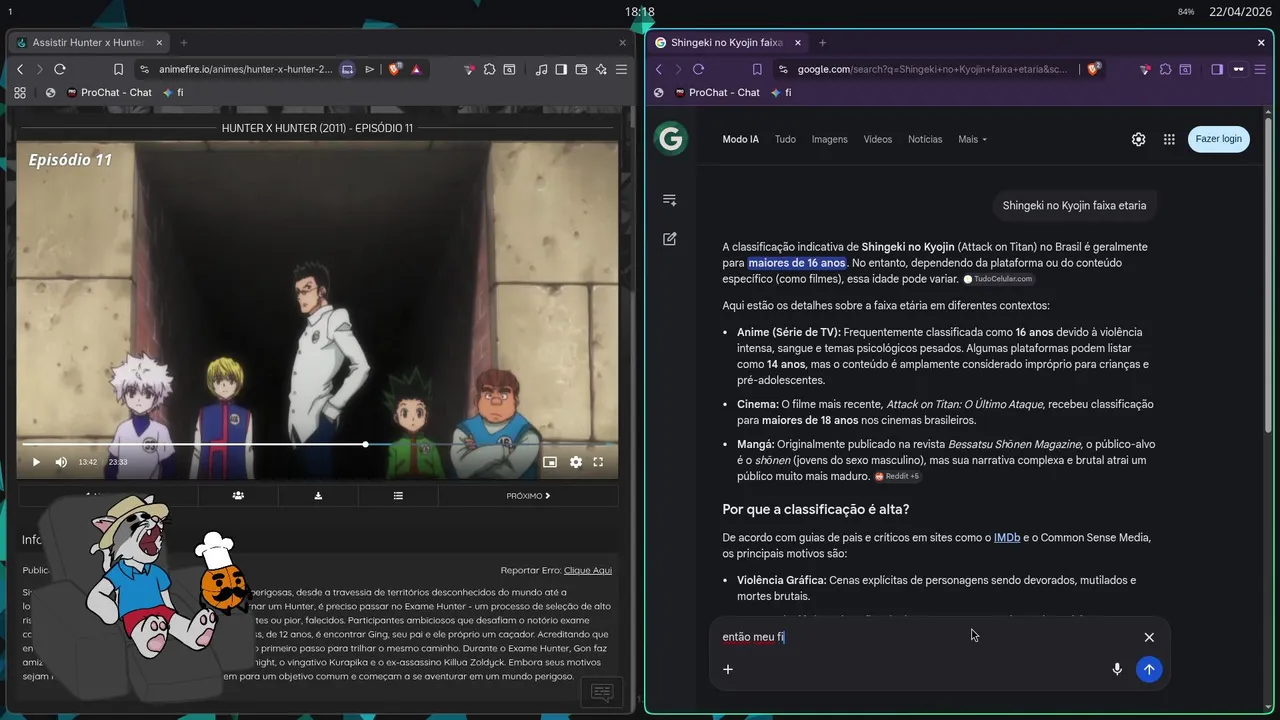
Task: Click the google.com address bar
Action: coord(932,69)
